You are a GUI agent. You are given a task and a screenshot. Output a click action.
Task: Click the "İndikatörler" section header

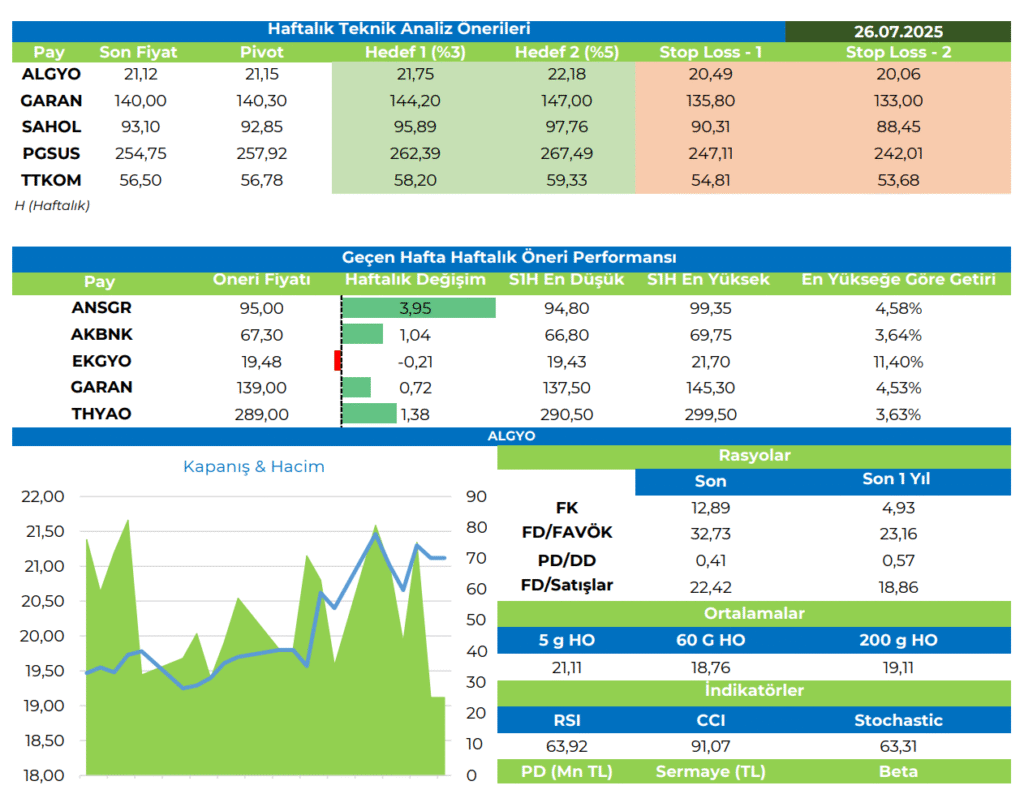754,691
